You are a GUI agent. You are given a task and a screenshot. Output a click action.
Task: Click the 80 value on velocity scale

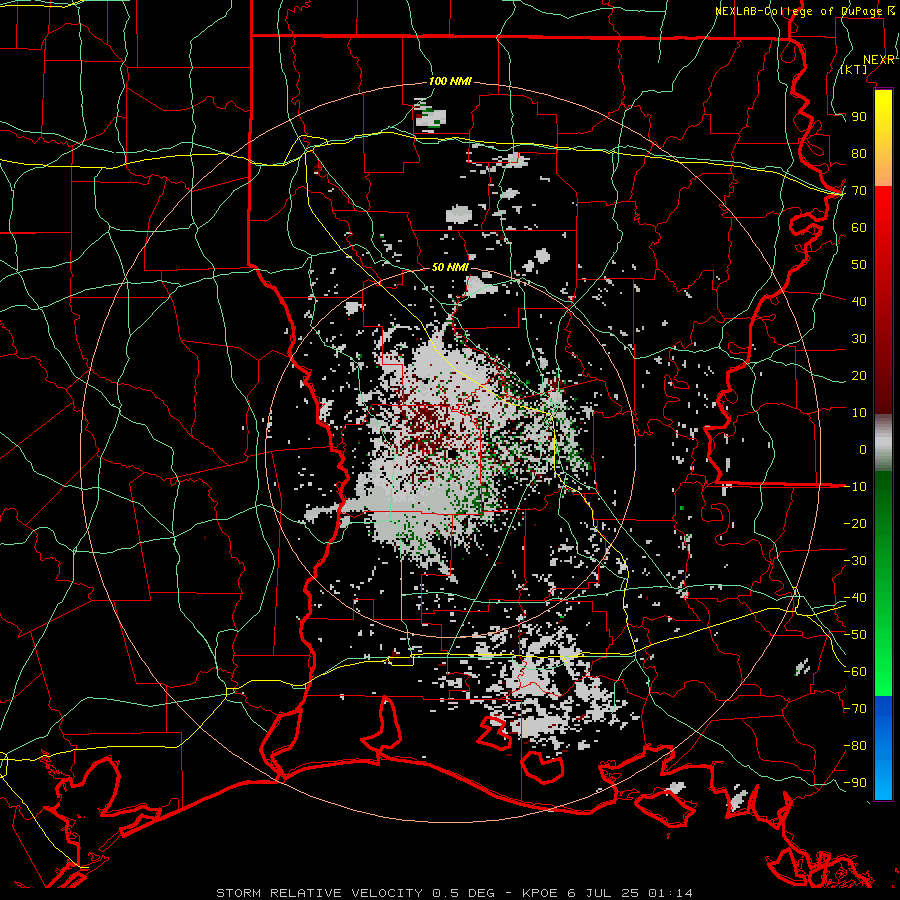(859, 153)
